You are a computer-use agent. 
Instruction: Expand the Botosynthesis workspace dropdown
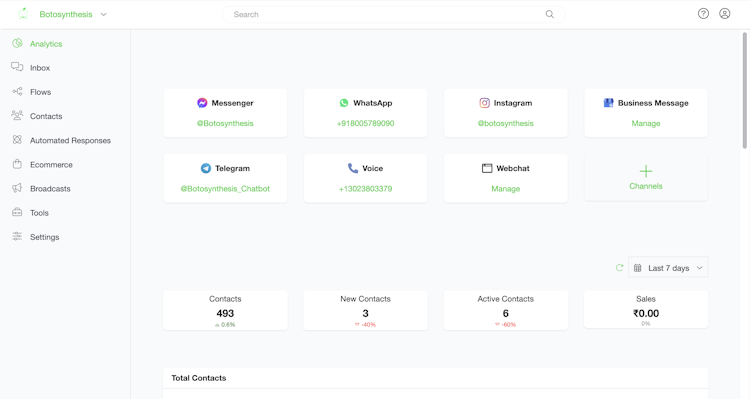(x=103, y=14)
